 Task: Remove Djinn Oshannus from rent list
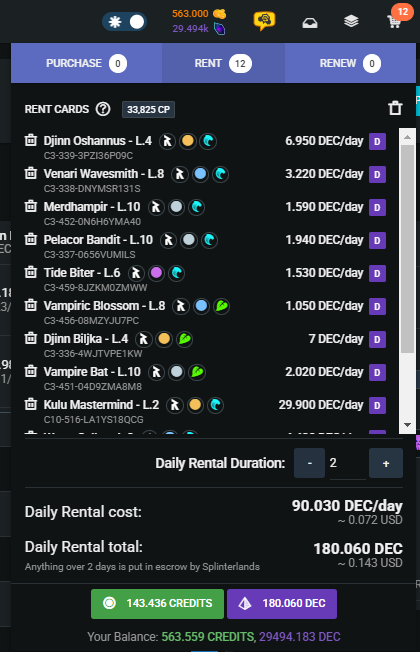coord(31,140)
